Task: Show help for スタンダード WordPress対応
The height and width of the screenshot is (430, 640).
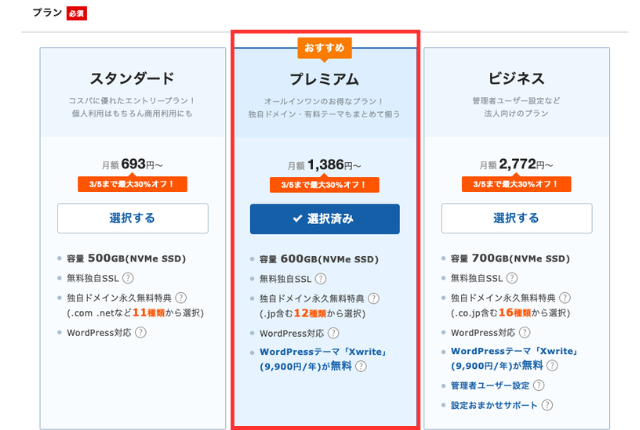Action: click(141, 332)
